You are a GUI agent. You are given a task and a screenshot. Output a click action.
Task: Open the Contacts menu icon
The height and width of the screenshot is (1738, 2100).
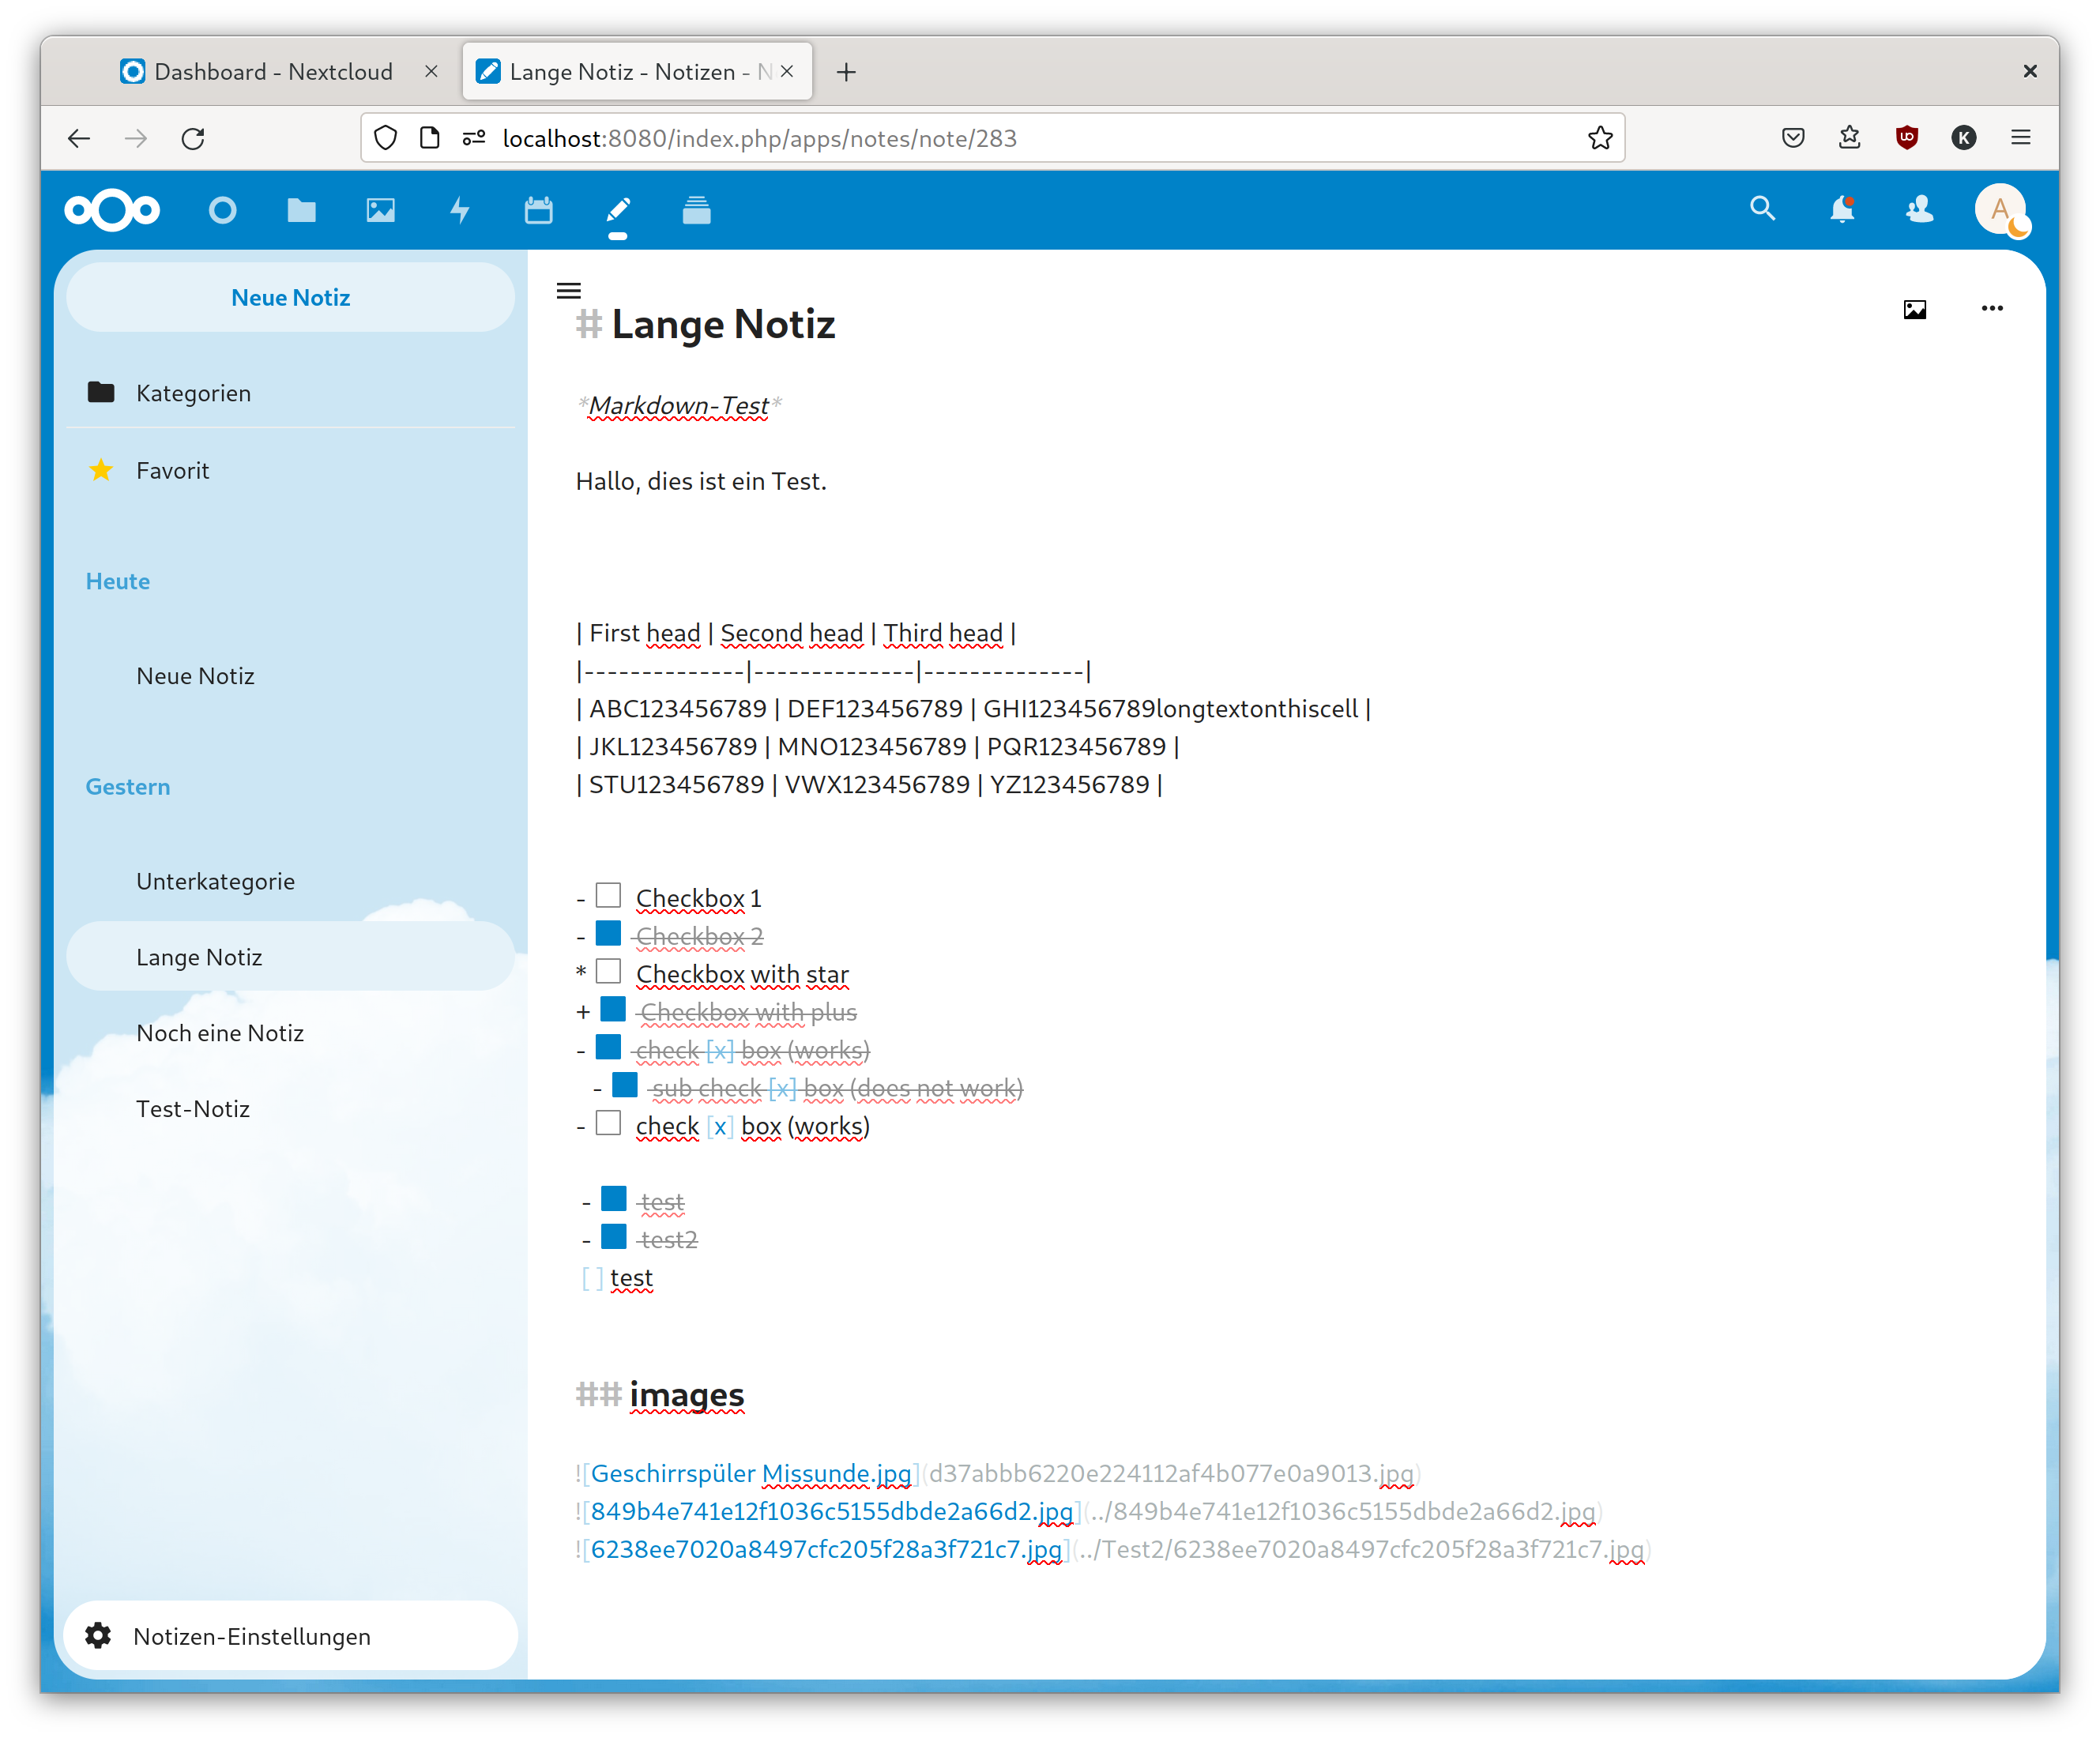coord(1919,209)
